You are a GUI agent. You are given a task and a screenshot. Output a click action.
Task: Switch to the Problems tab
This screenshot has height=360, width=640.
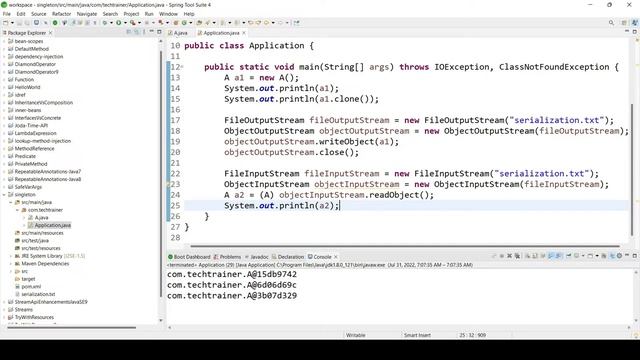point(228,257)
